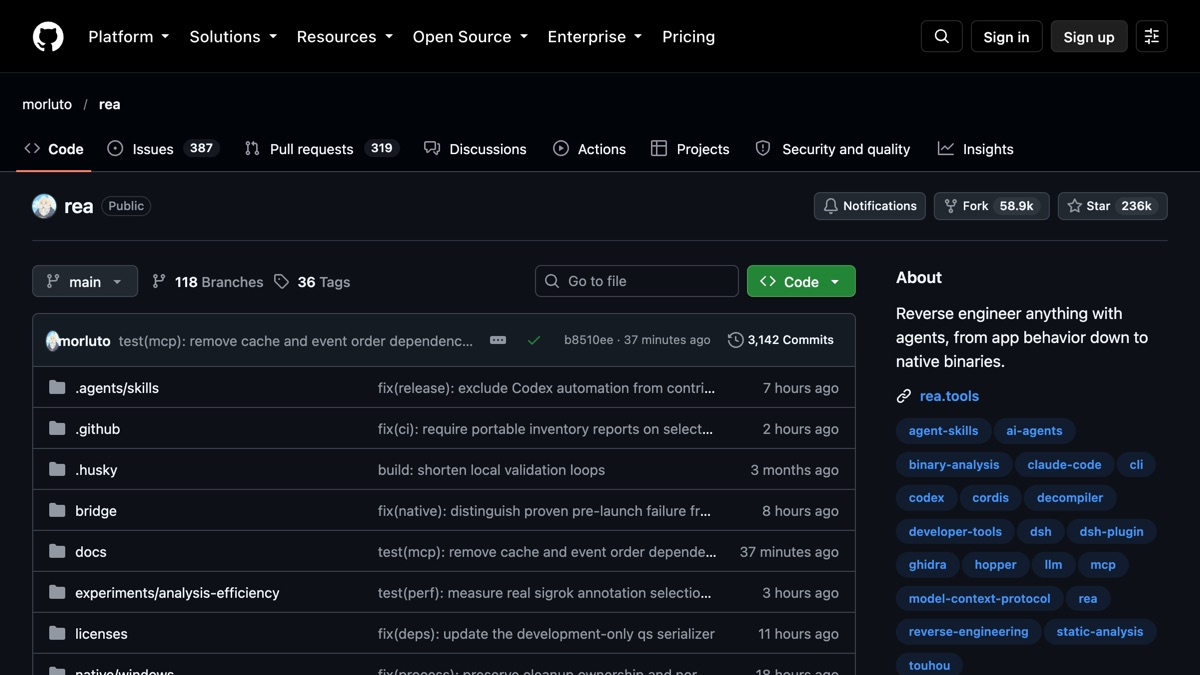The height and width of the screenshot is (675, 1200).
Task: Open the Open Source dropdown menu
Action: (470, 37)
